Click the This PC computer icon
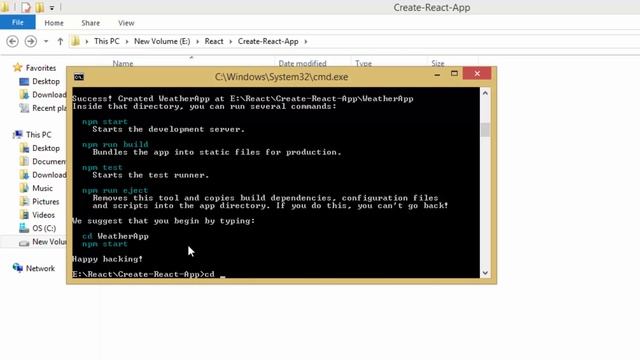This screenshot has height=360, width=640. (18, 134)
